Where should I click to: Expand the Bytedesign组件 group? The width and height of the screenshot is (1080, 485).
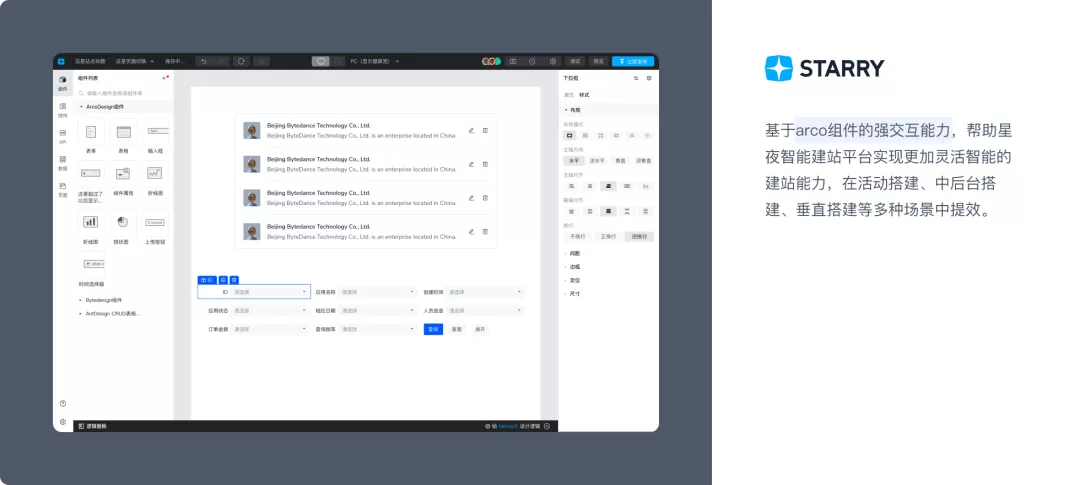(x=101, y=300)
